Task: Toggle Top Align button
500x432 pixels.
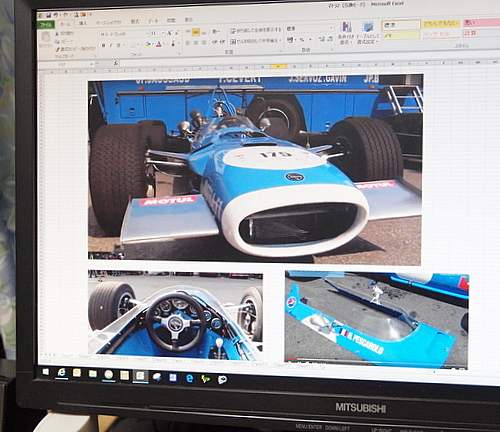Action: [187, 32]
